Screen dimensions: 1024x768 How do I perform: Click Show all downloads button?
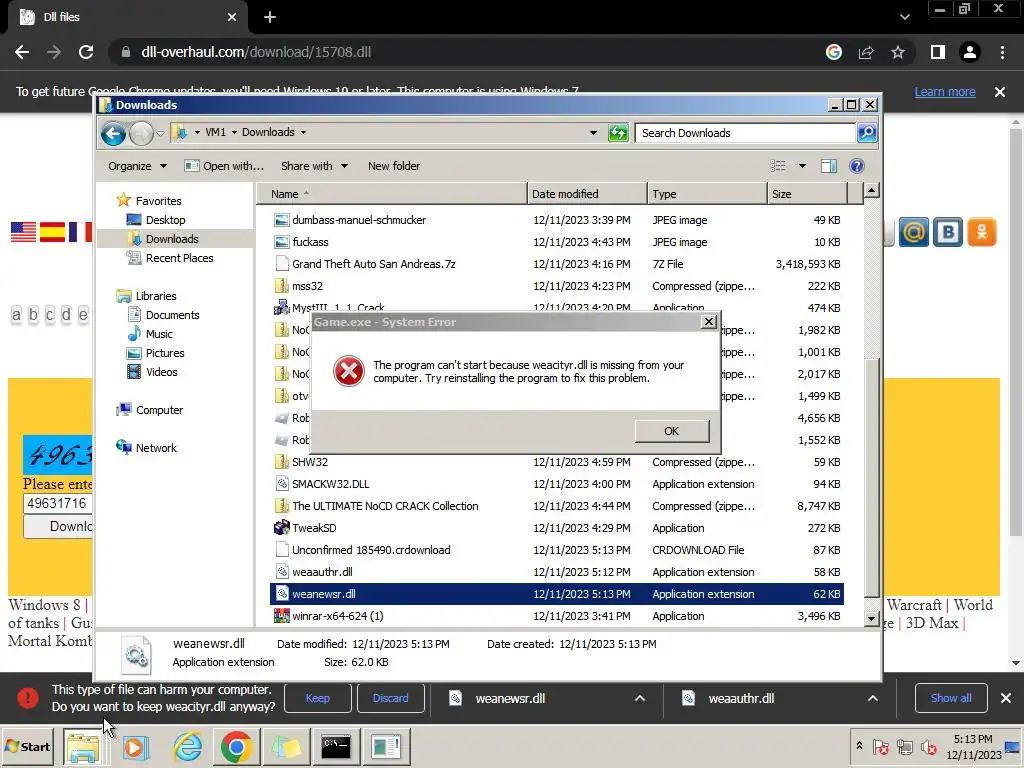coord(951,698)
